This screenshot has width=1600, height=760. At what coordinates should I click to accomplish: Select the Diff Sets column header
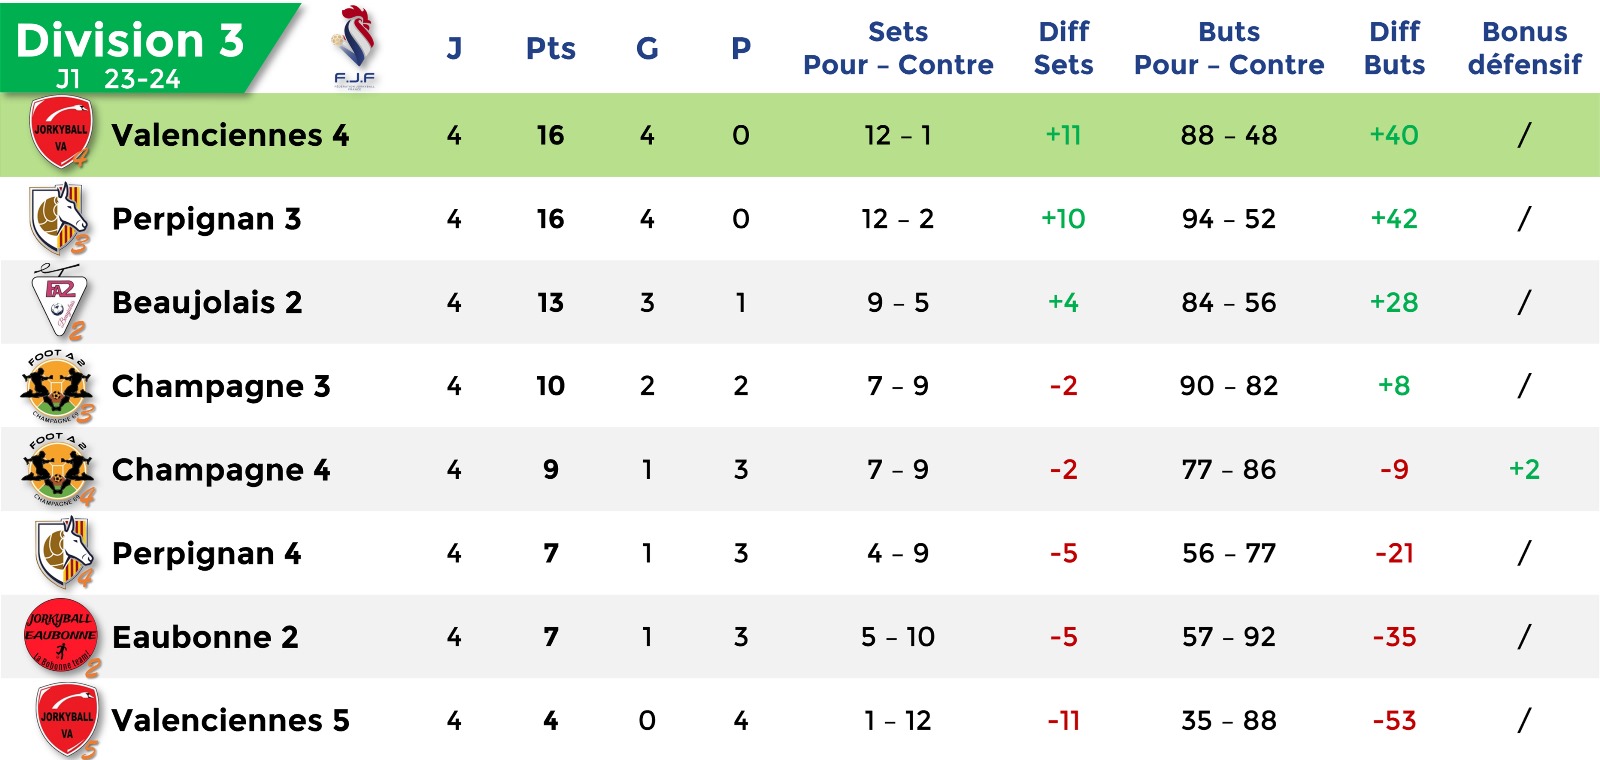1063,48
